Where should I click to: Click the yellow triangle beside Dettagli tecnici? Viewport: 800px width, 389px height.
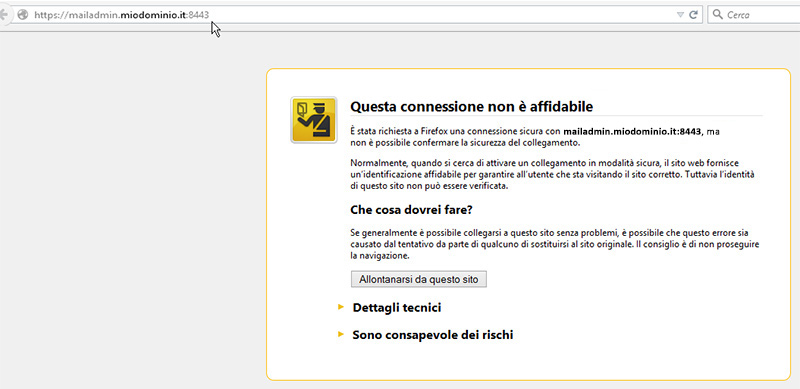341,307
